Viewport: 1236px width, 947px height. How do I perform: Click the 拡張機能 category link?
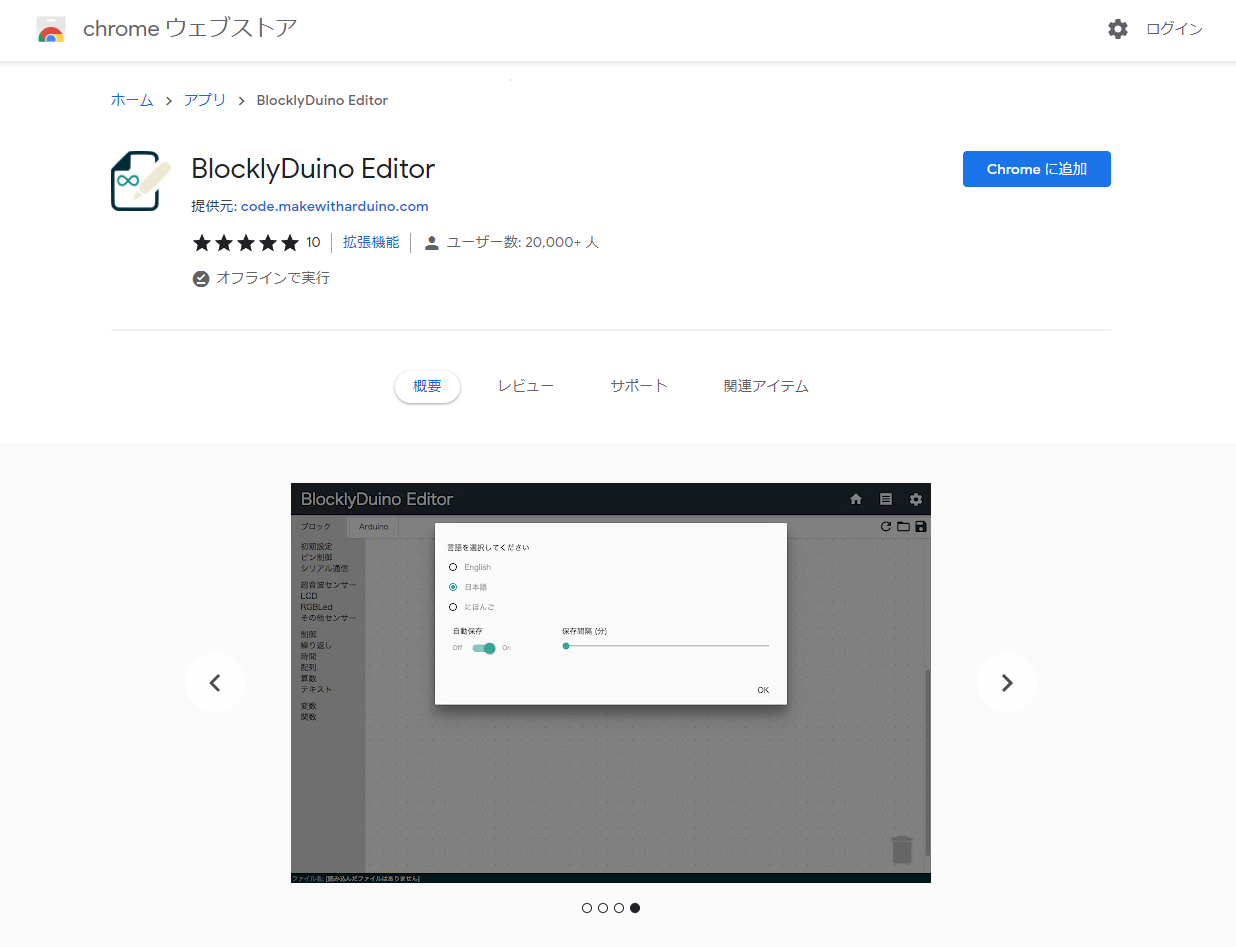pyautogui.click(x=371, y=242)
